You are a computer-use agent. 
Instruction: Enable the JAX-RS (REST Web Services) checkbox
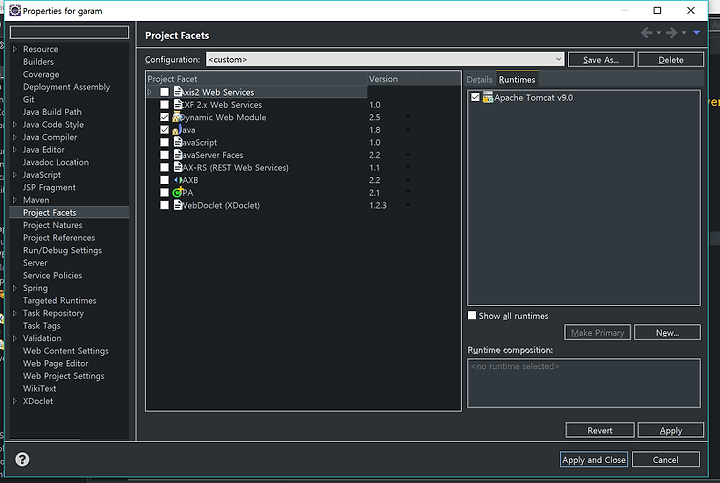tap(164, 168)
